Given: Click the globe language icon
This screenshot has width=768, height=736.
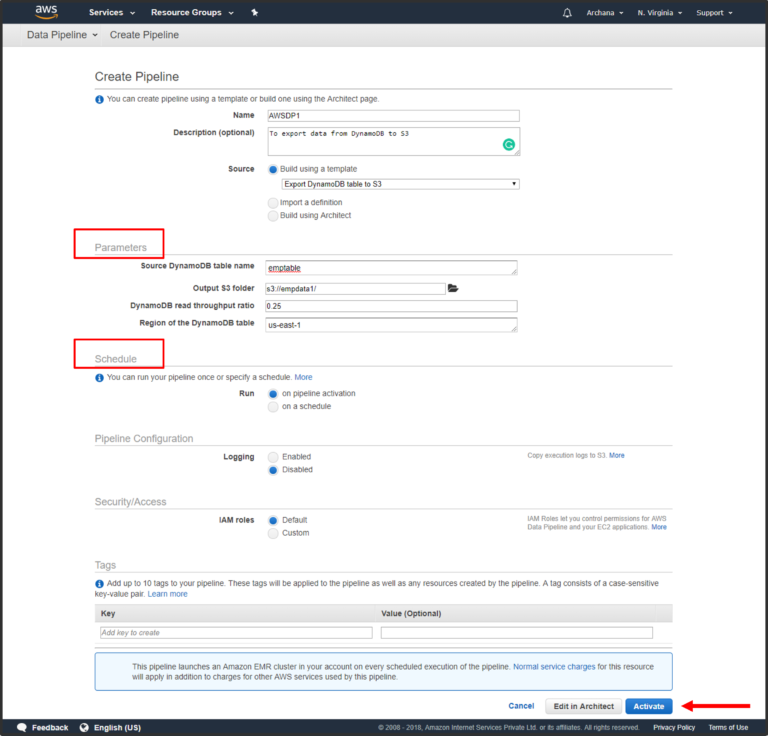Looking at the screenshot, I should tap(84, 727).
